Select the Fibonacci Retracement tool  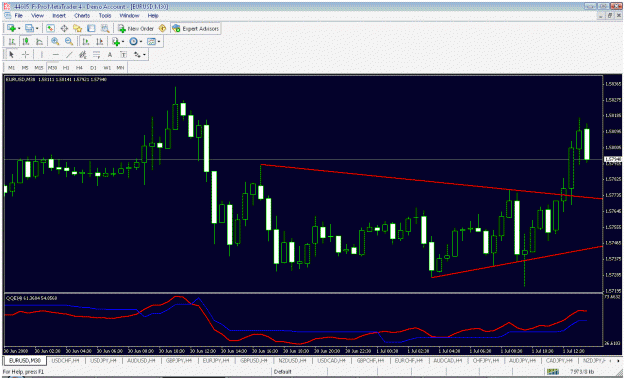[x=96, y=54]
